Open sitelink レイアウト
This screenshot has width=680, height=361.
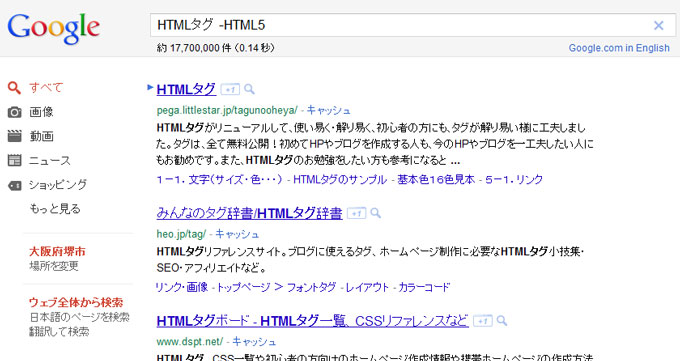click(x=367, y=287)
